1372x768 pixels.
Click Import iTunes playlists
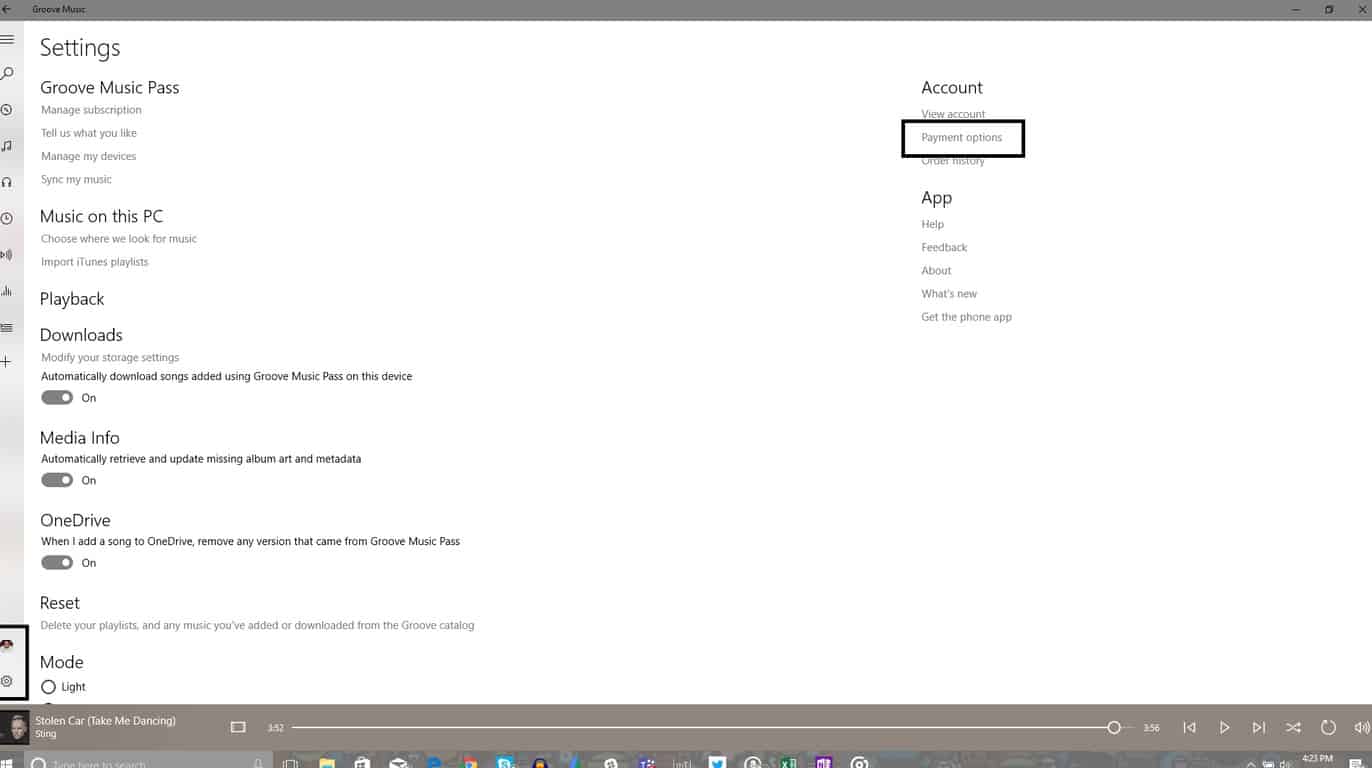pyautogui.click(x=94, y=262)
